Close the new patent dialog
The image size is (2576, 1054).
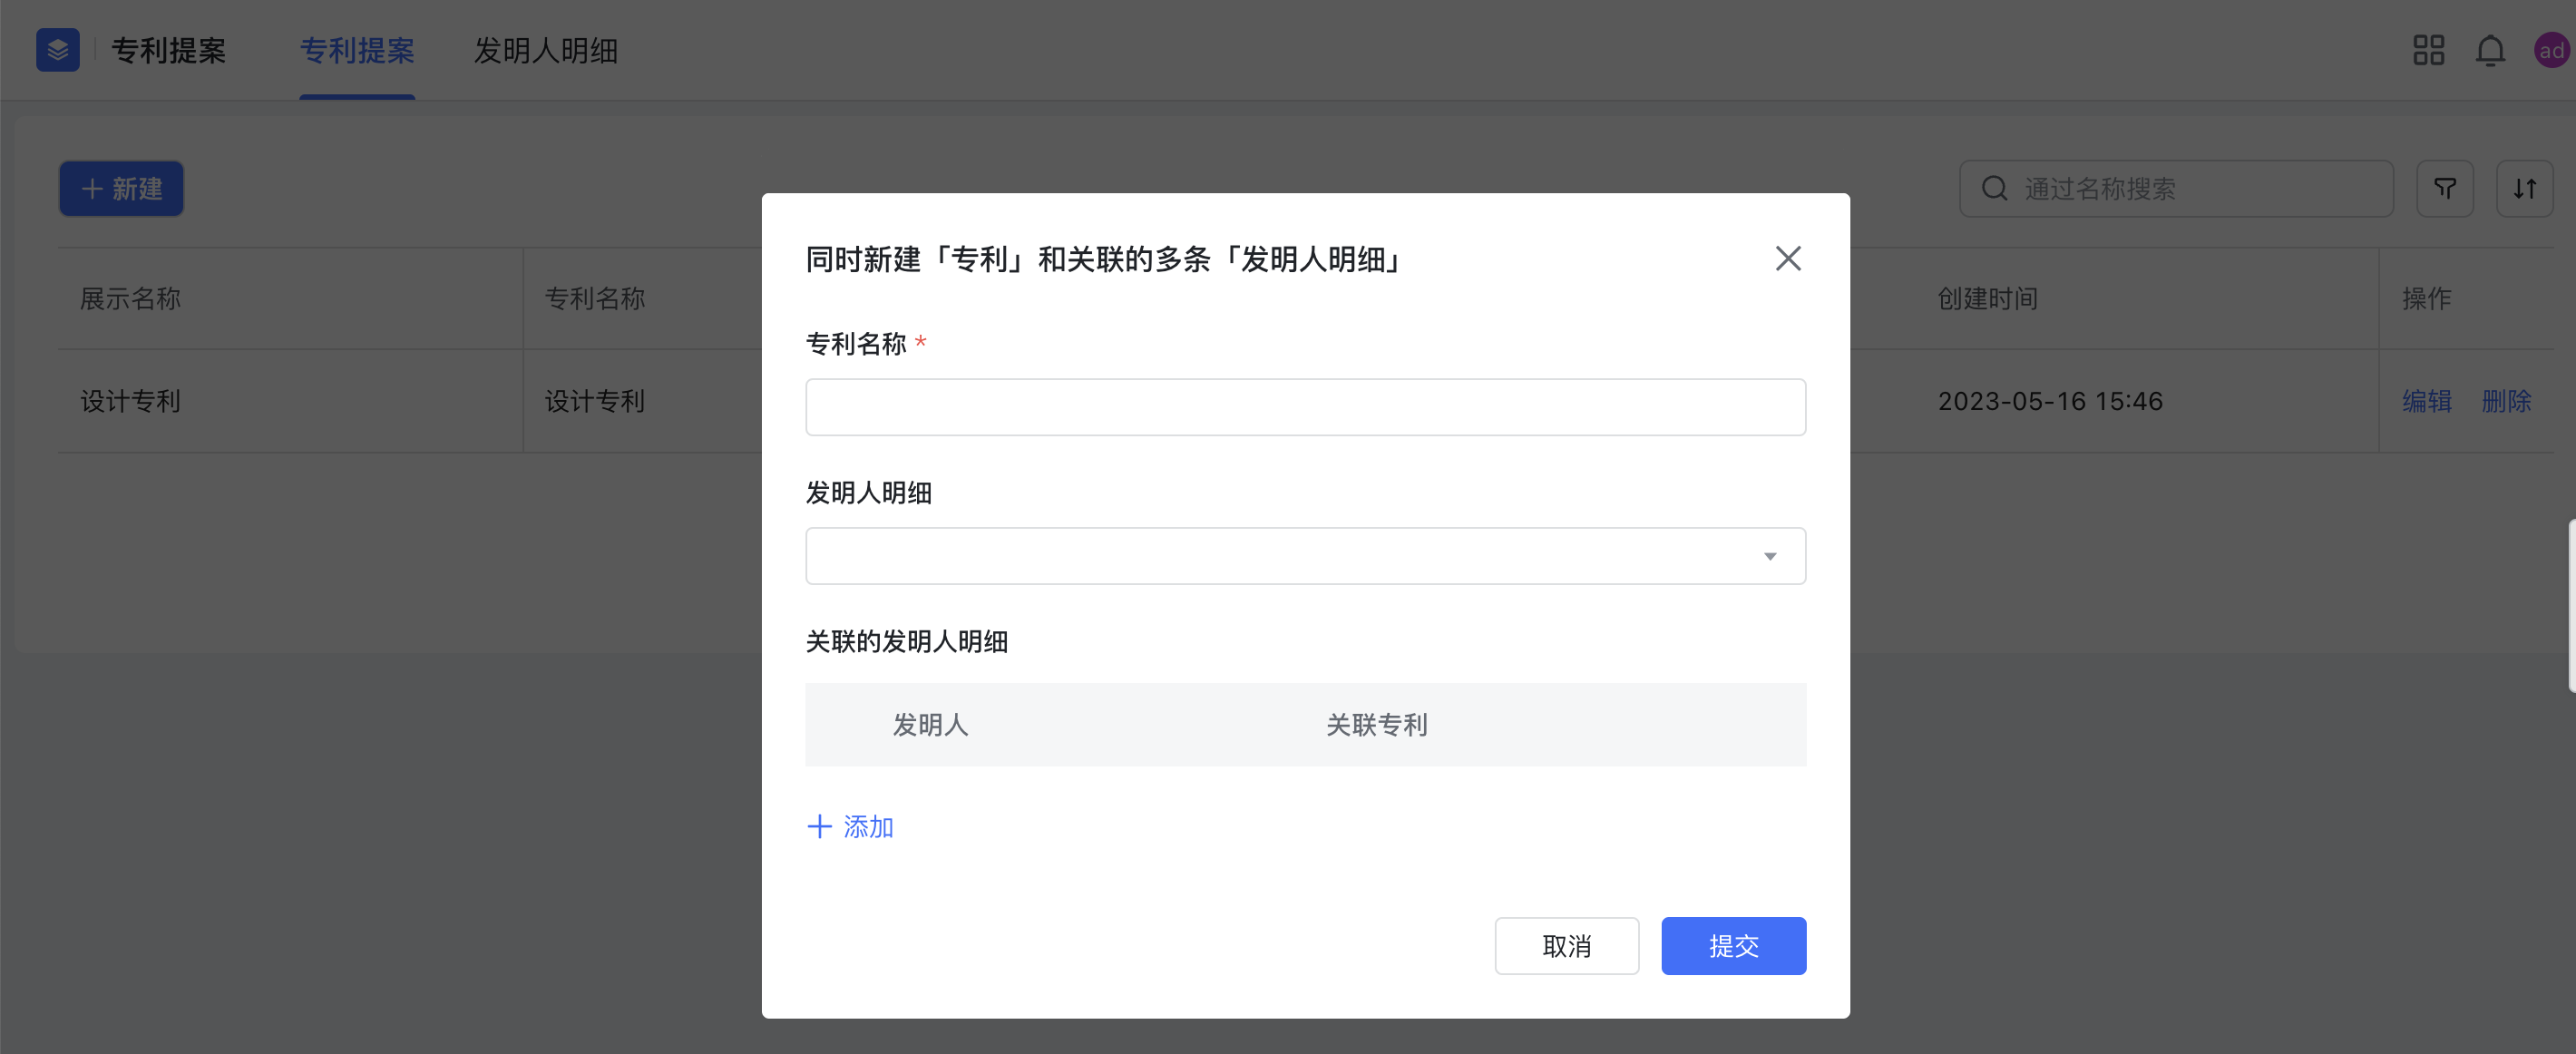tap(1787, 259)
